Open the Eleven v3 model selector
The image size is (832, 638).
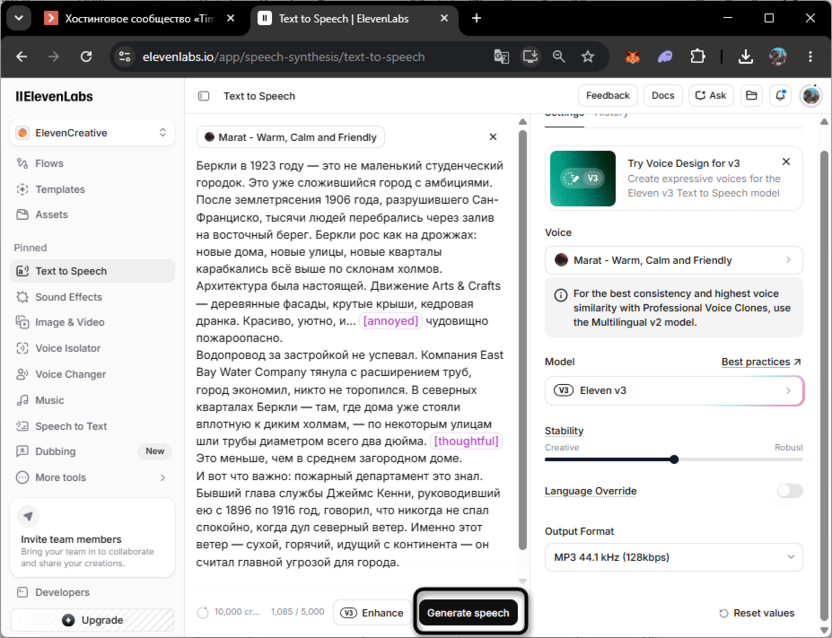click(674, 391)
